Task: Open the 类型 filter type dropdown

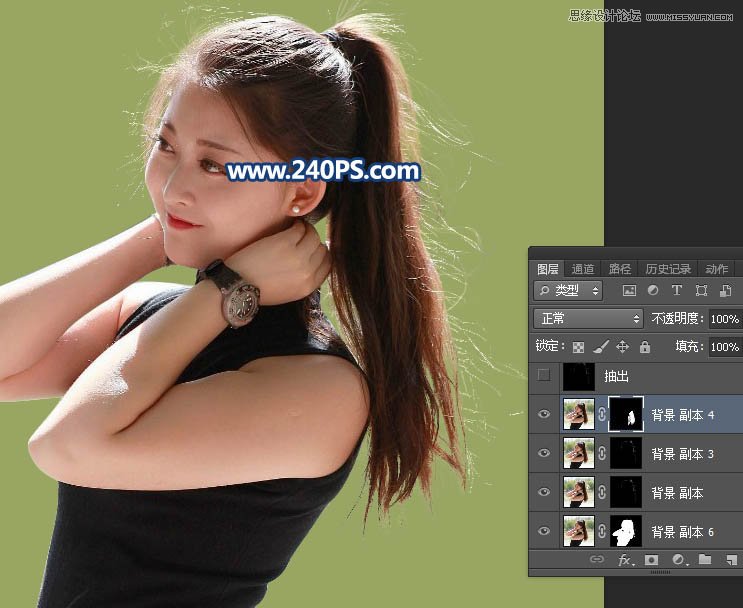Action: coord(568,290)
